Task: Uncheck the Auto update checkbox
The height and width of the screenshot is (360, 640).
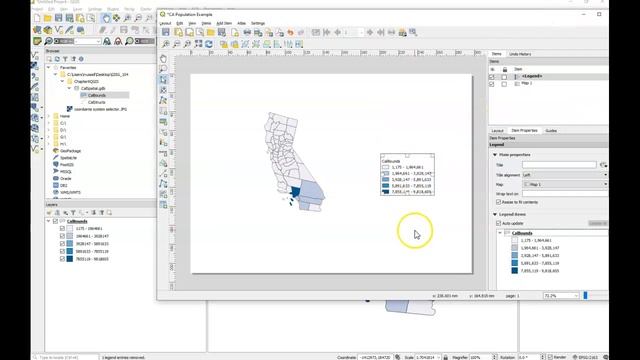Action: (x=498, y=223)
